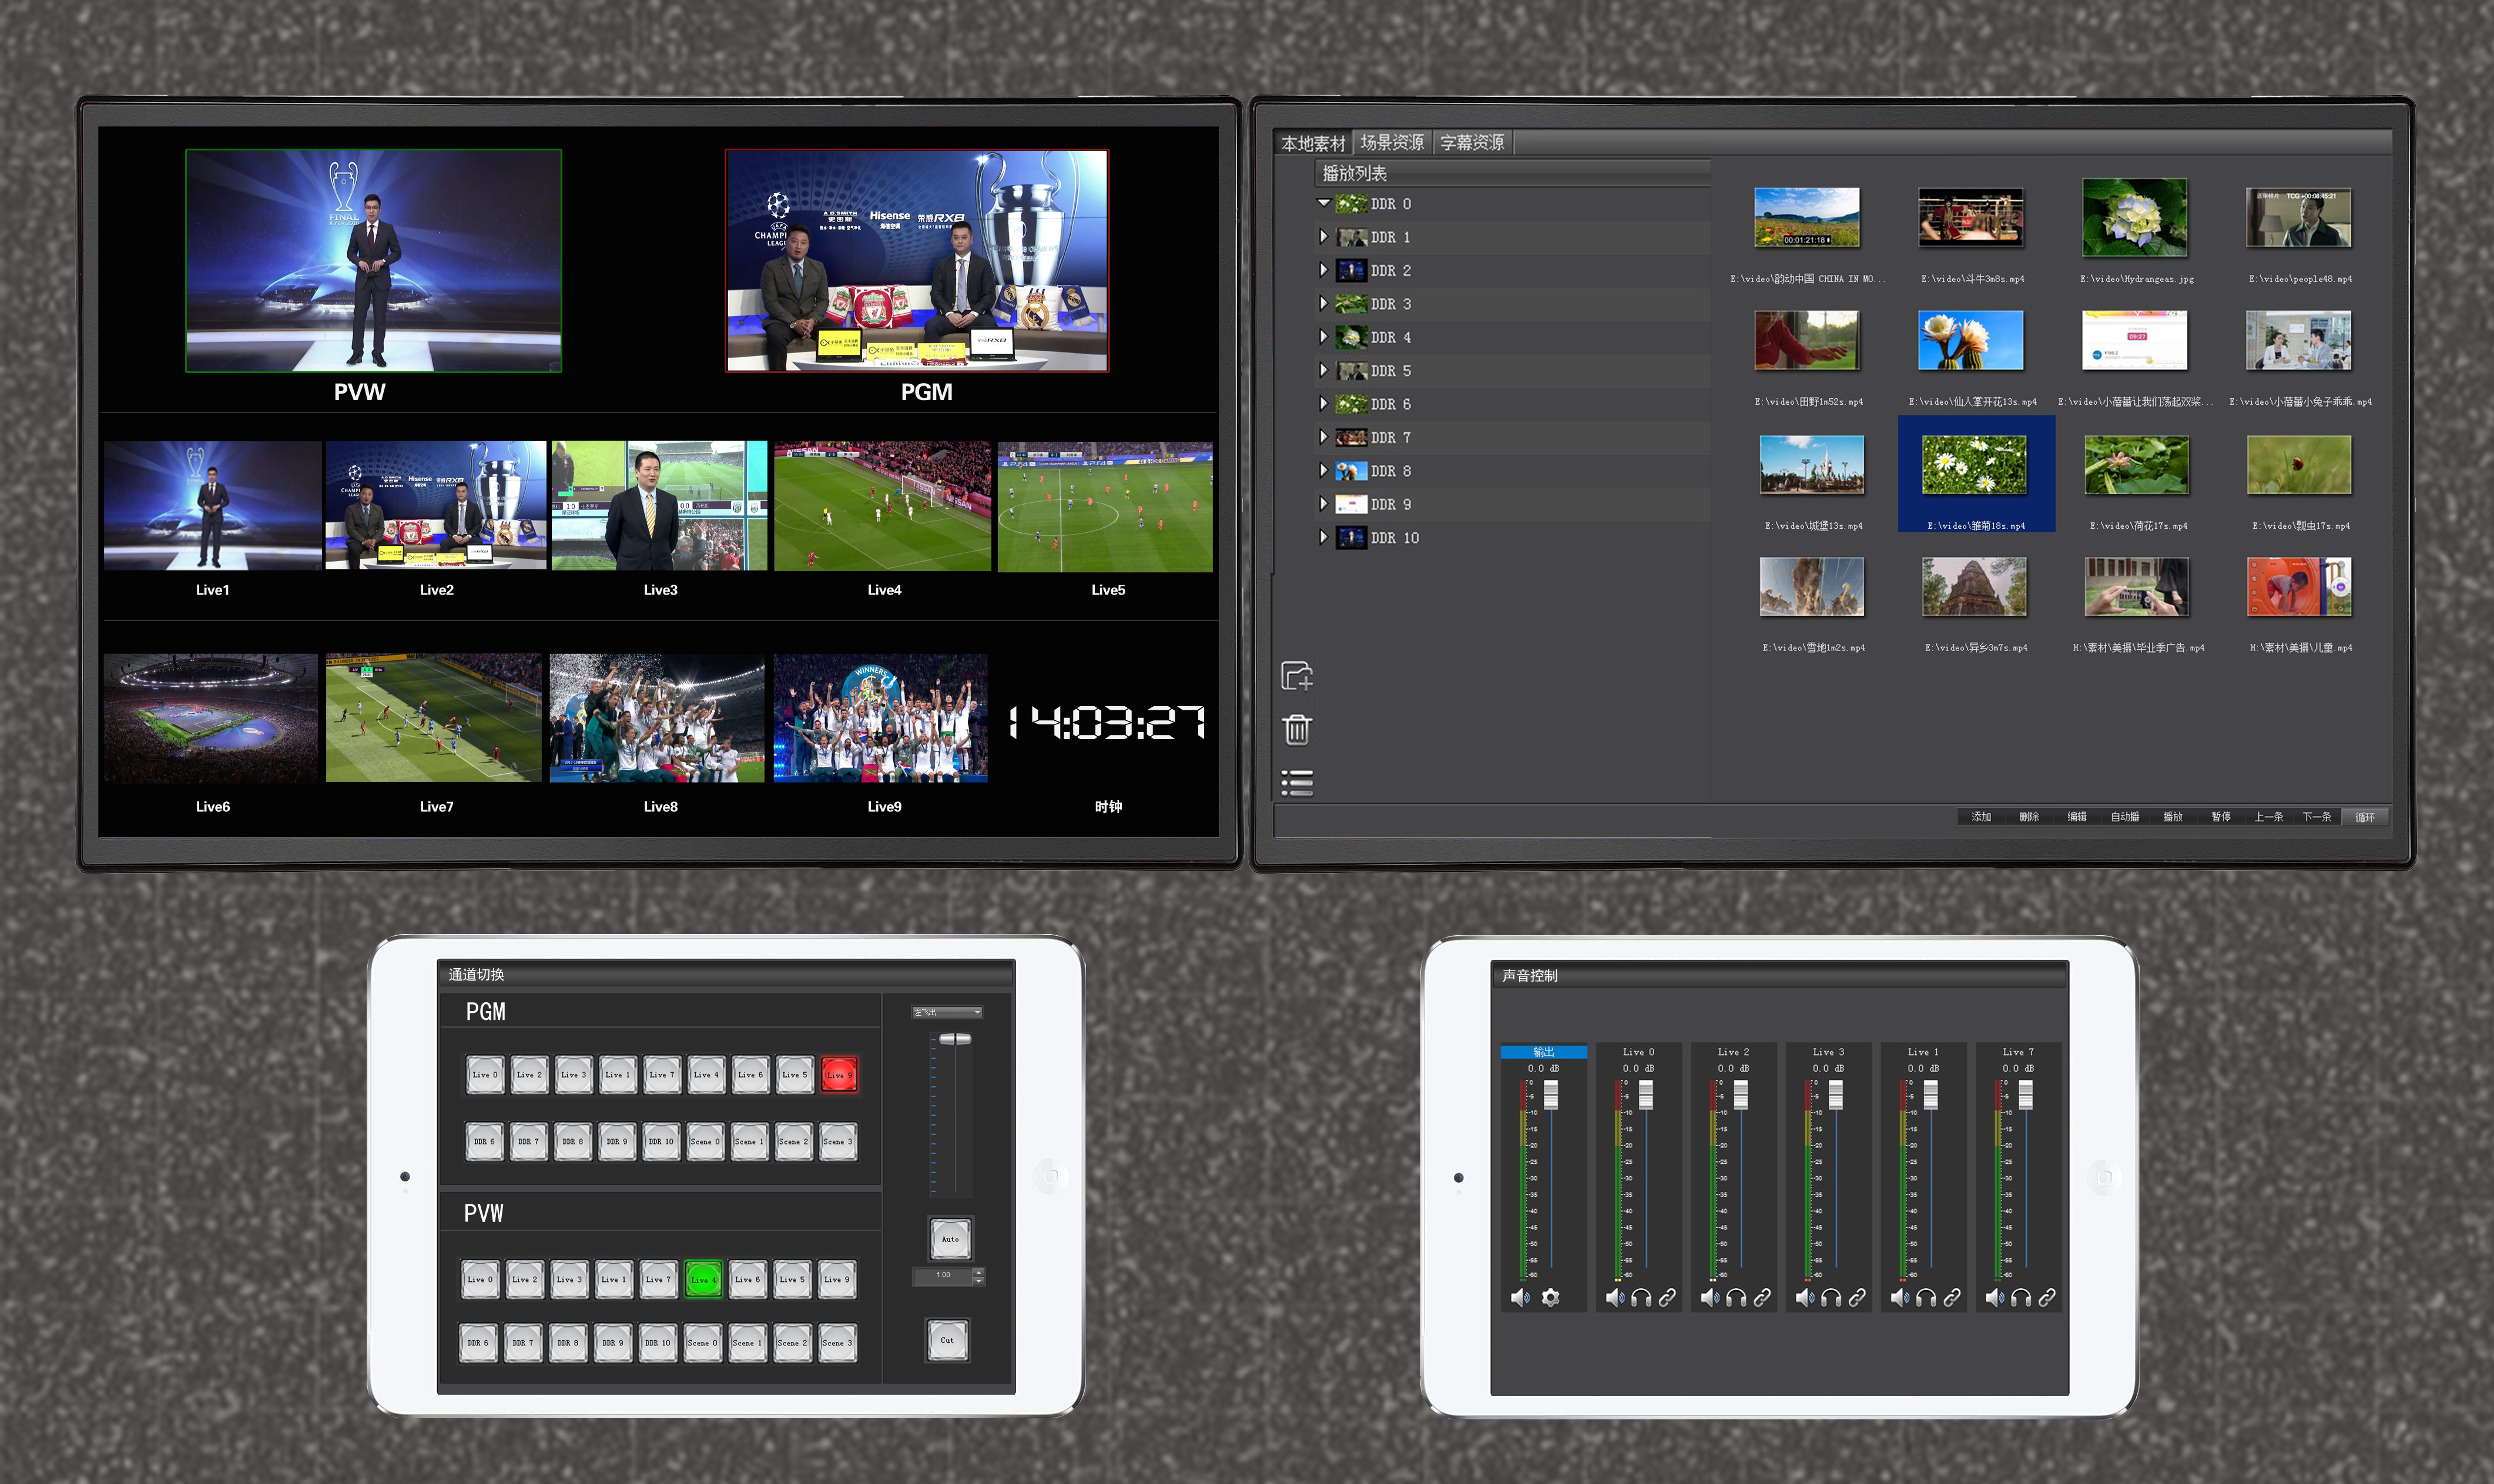
Task: Click the Live 3 volume fader handle
Action: [1835, 1095]
